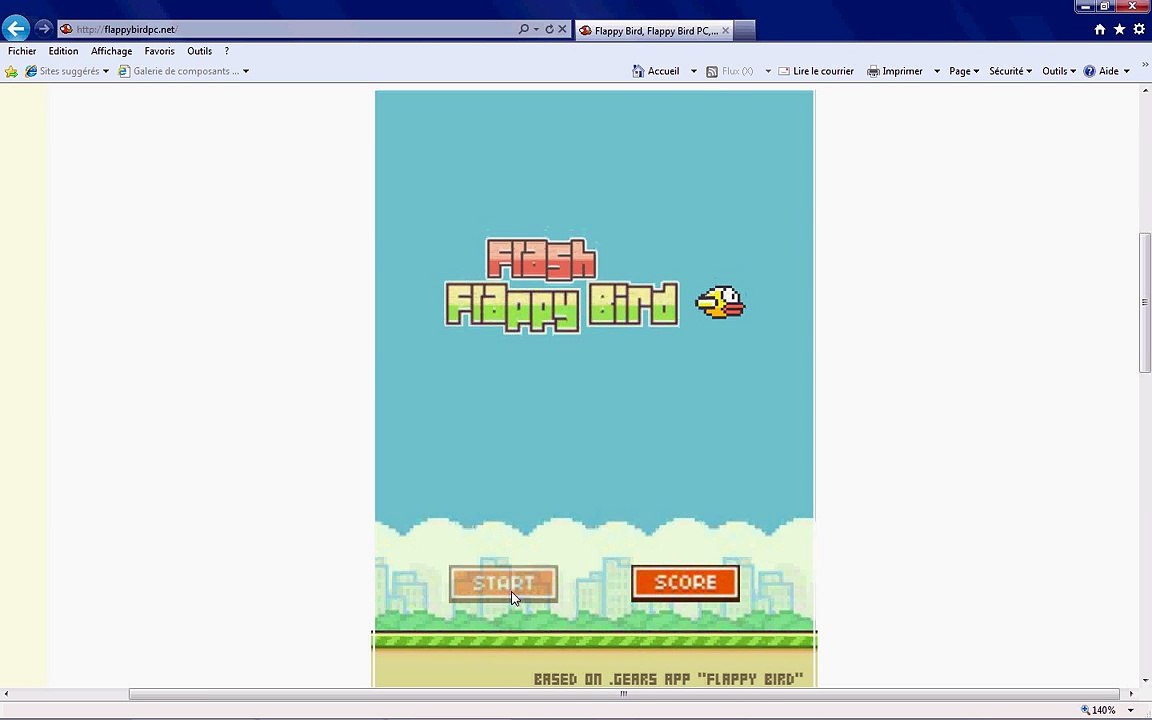
Task: Click horizontal scrollbar right arrow
Action: click(1131, 694)
